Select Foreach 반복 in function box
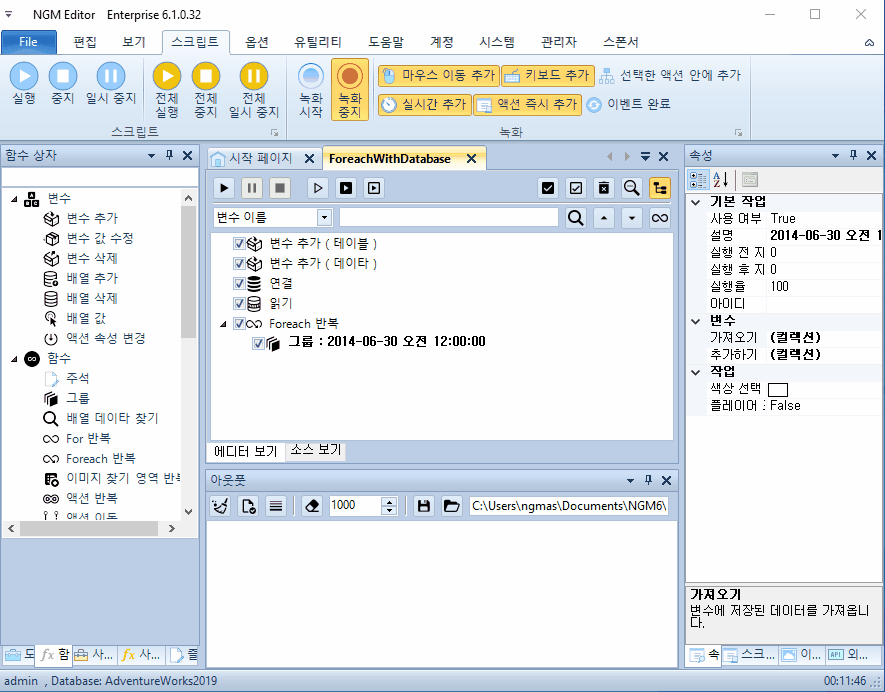Screen dimensions: 885x692 click(x=100, y=458)
